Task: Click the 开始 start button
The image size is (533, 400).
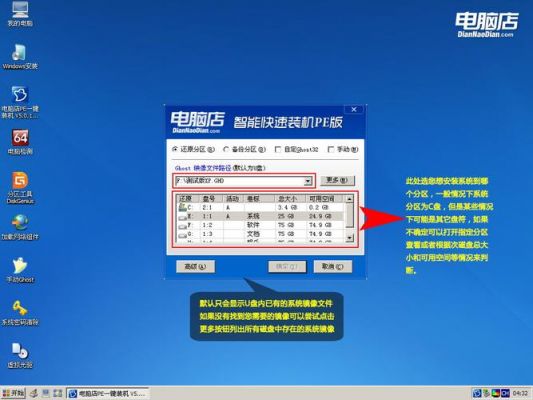Action: (x=13, y=394)
